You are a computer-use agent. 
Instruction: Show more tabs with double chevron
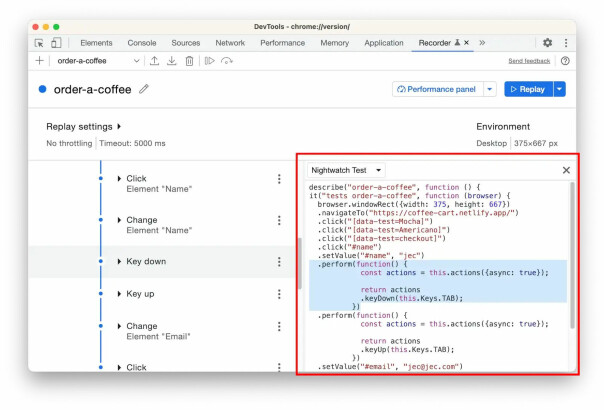click(x=482, y=43)
